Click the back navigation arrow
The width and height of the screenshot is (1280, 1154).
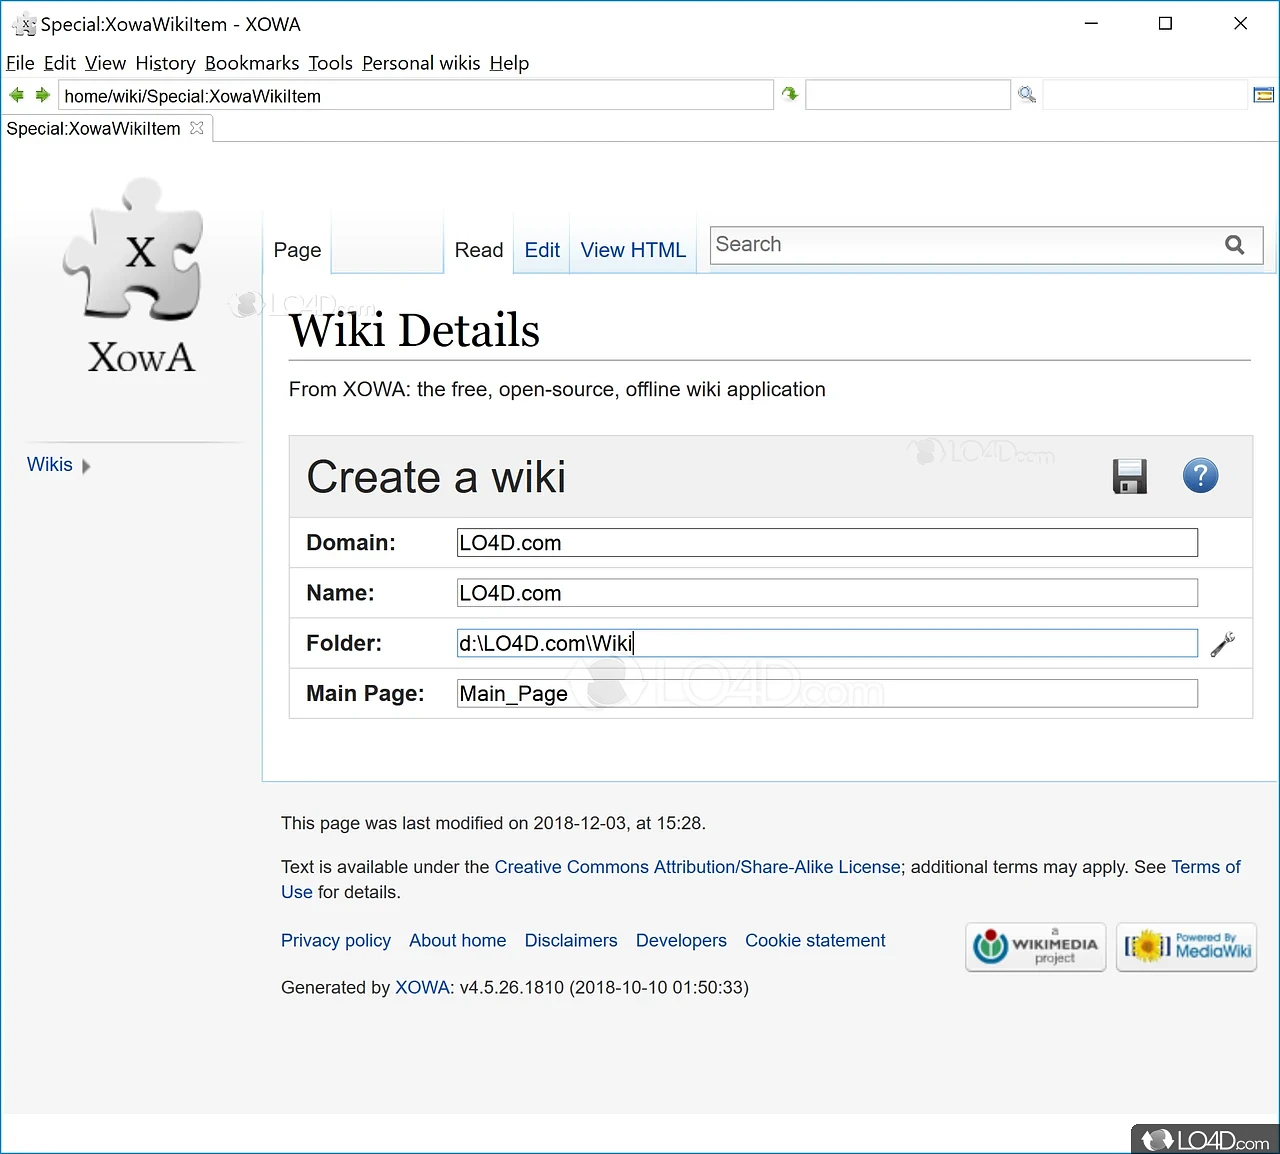point(16,94)
